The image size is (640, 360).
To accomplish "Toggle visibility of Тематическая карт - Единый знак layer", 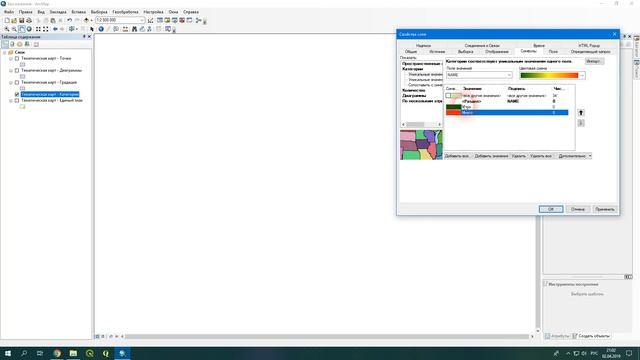I will (17, 100).
